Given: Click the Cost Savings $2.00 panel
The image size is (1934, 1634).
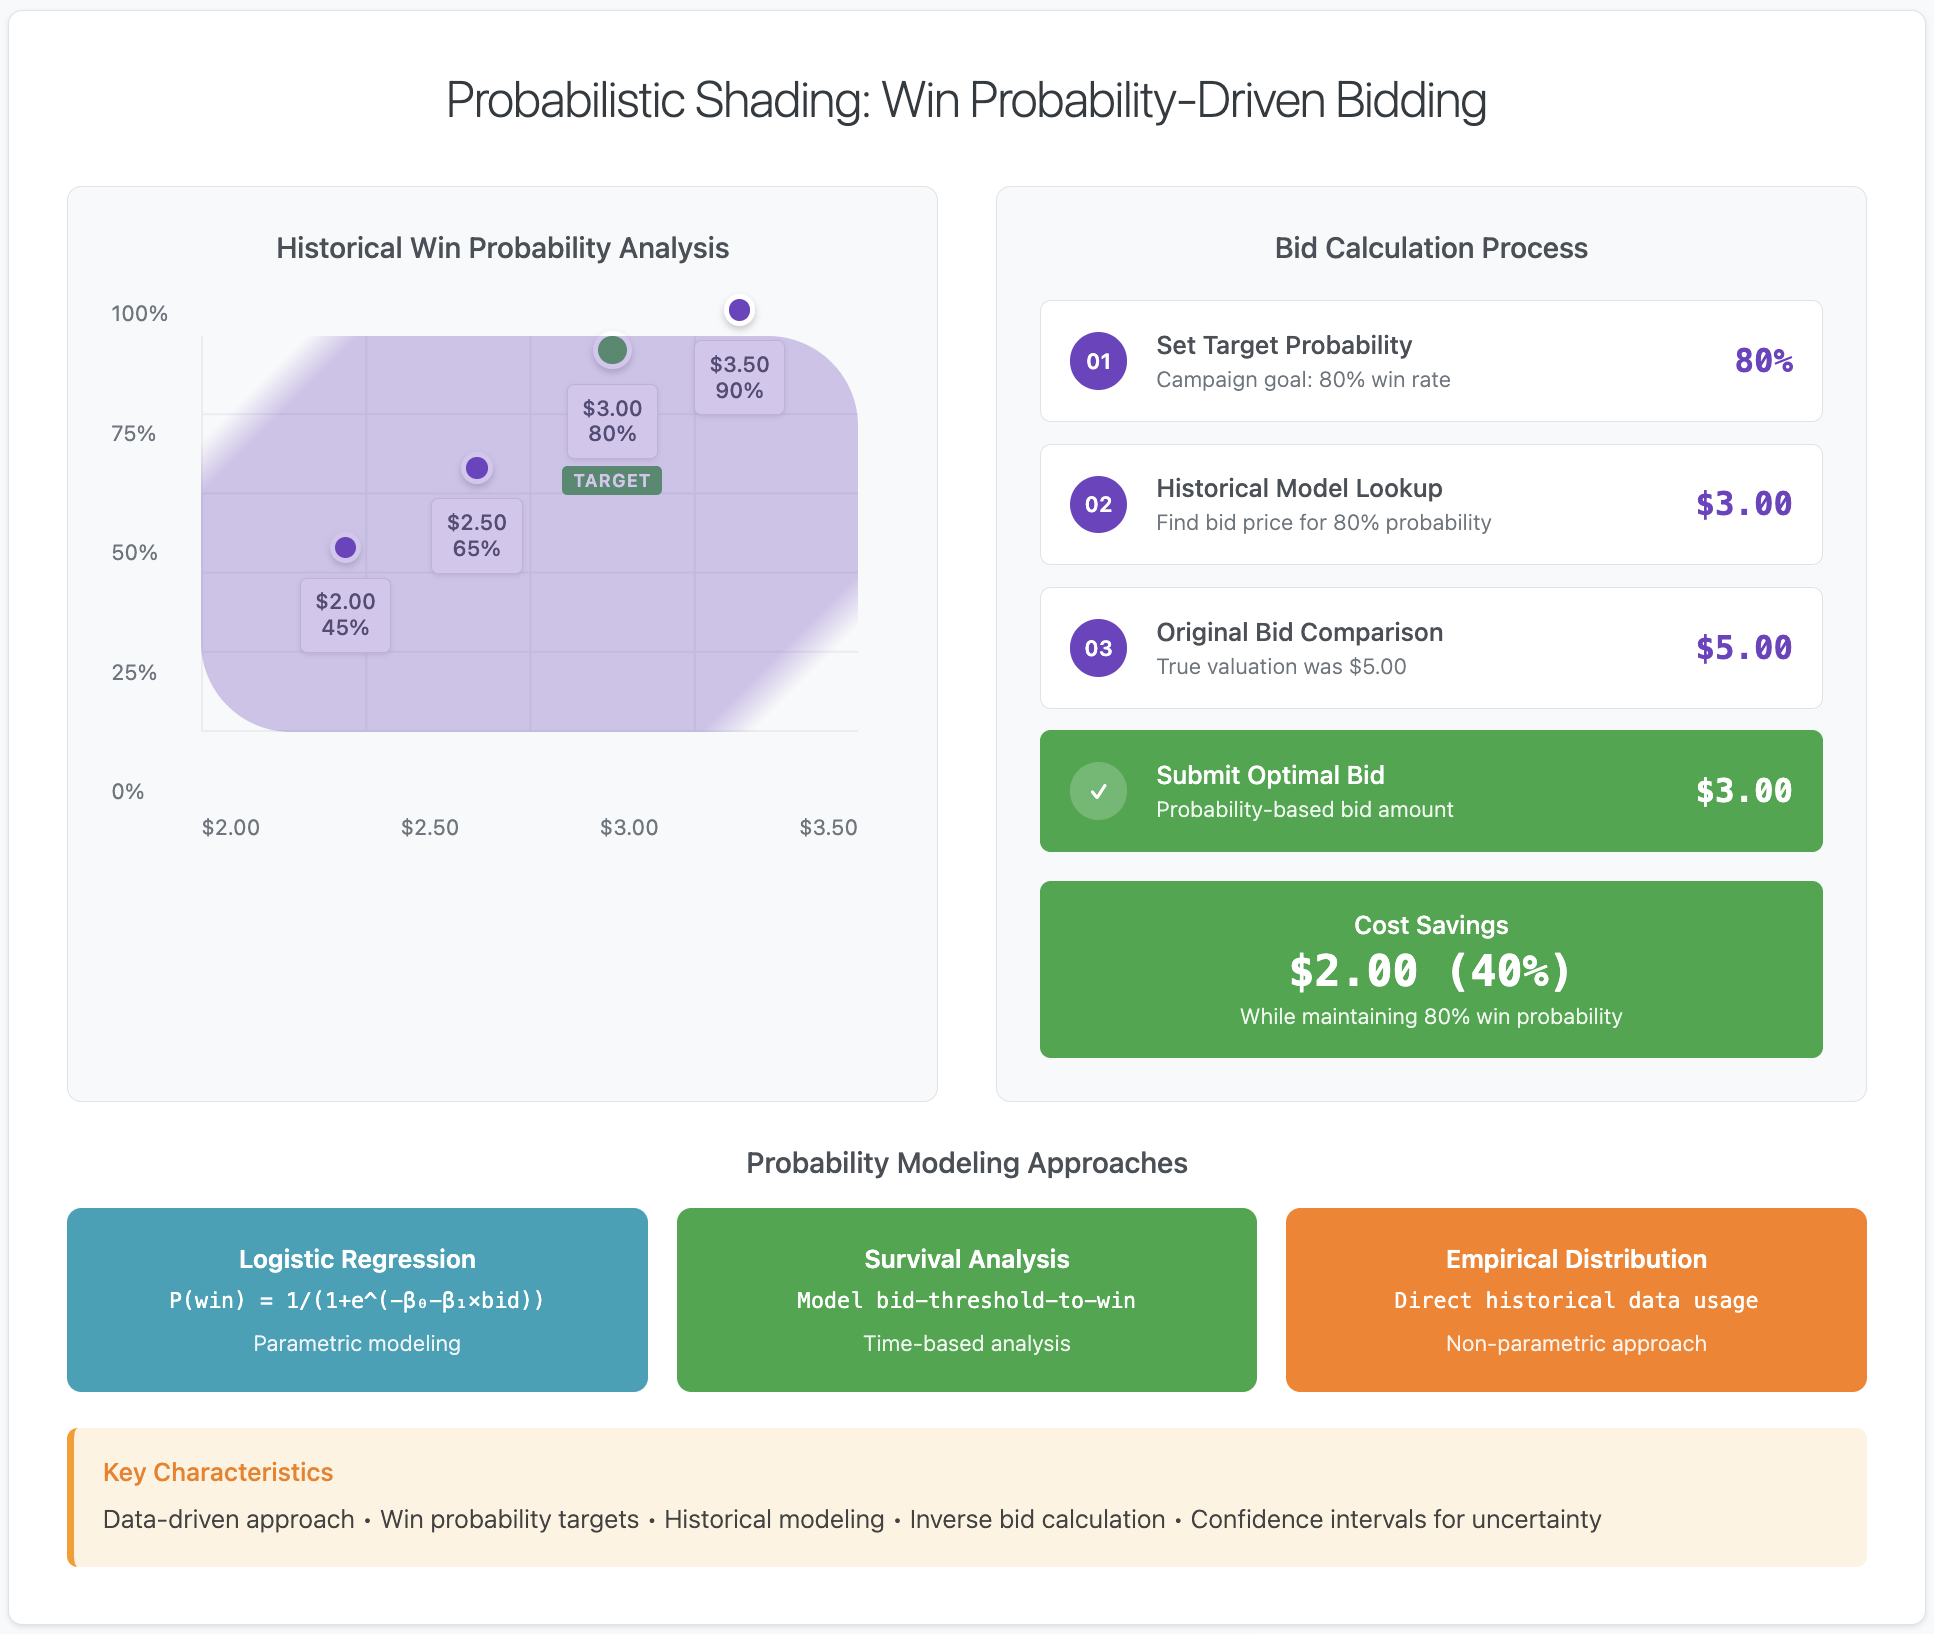Looking at the screenshot, I should point(1430,969).
